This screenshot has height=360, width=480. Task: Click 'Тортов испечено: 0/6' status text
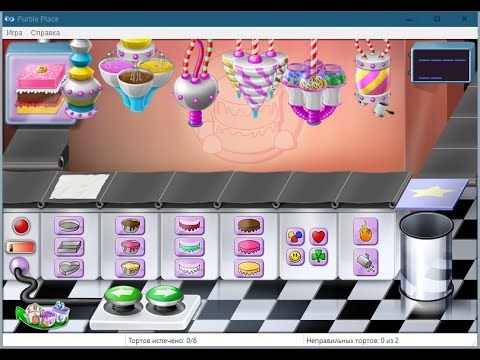tap(162, 341)
